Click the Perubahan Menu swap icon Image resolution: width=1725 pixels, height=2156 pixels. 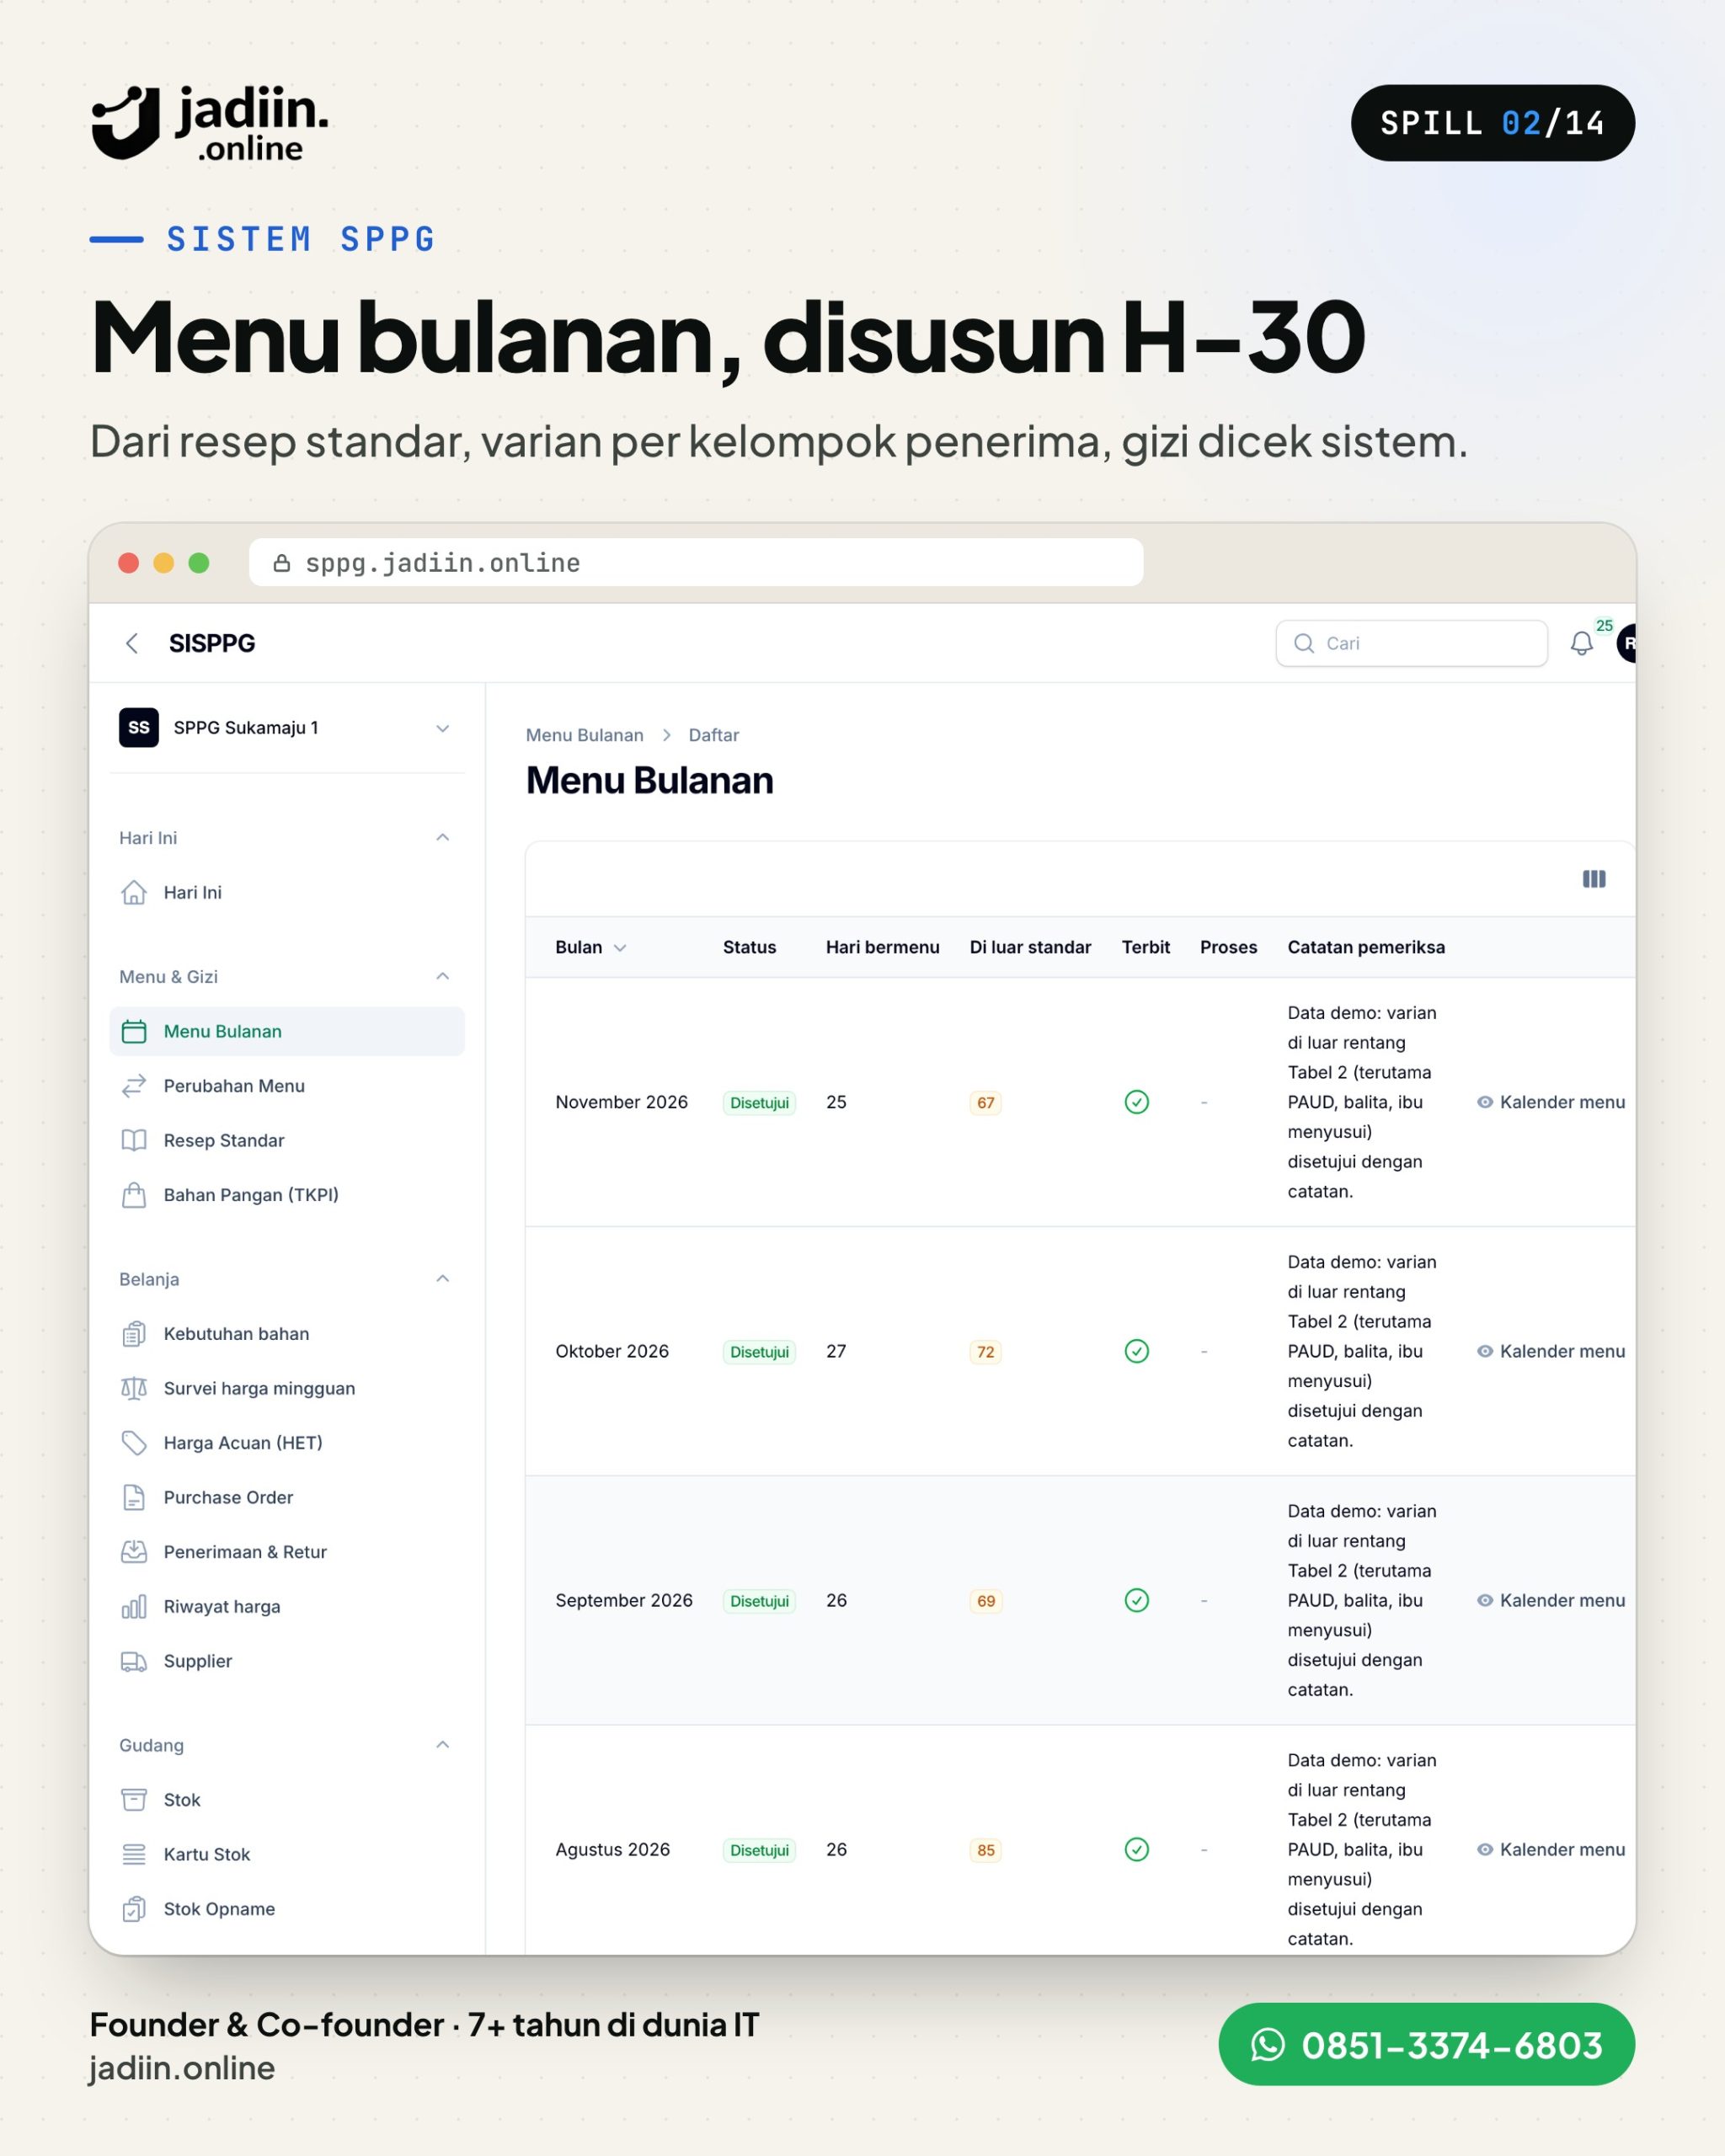134,1086
